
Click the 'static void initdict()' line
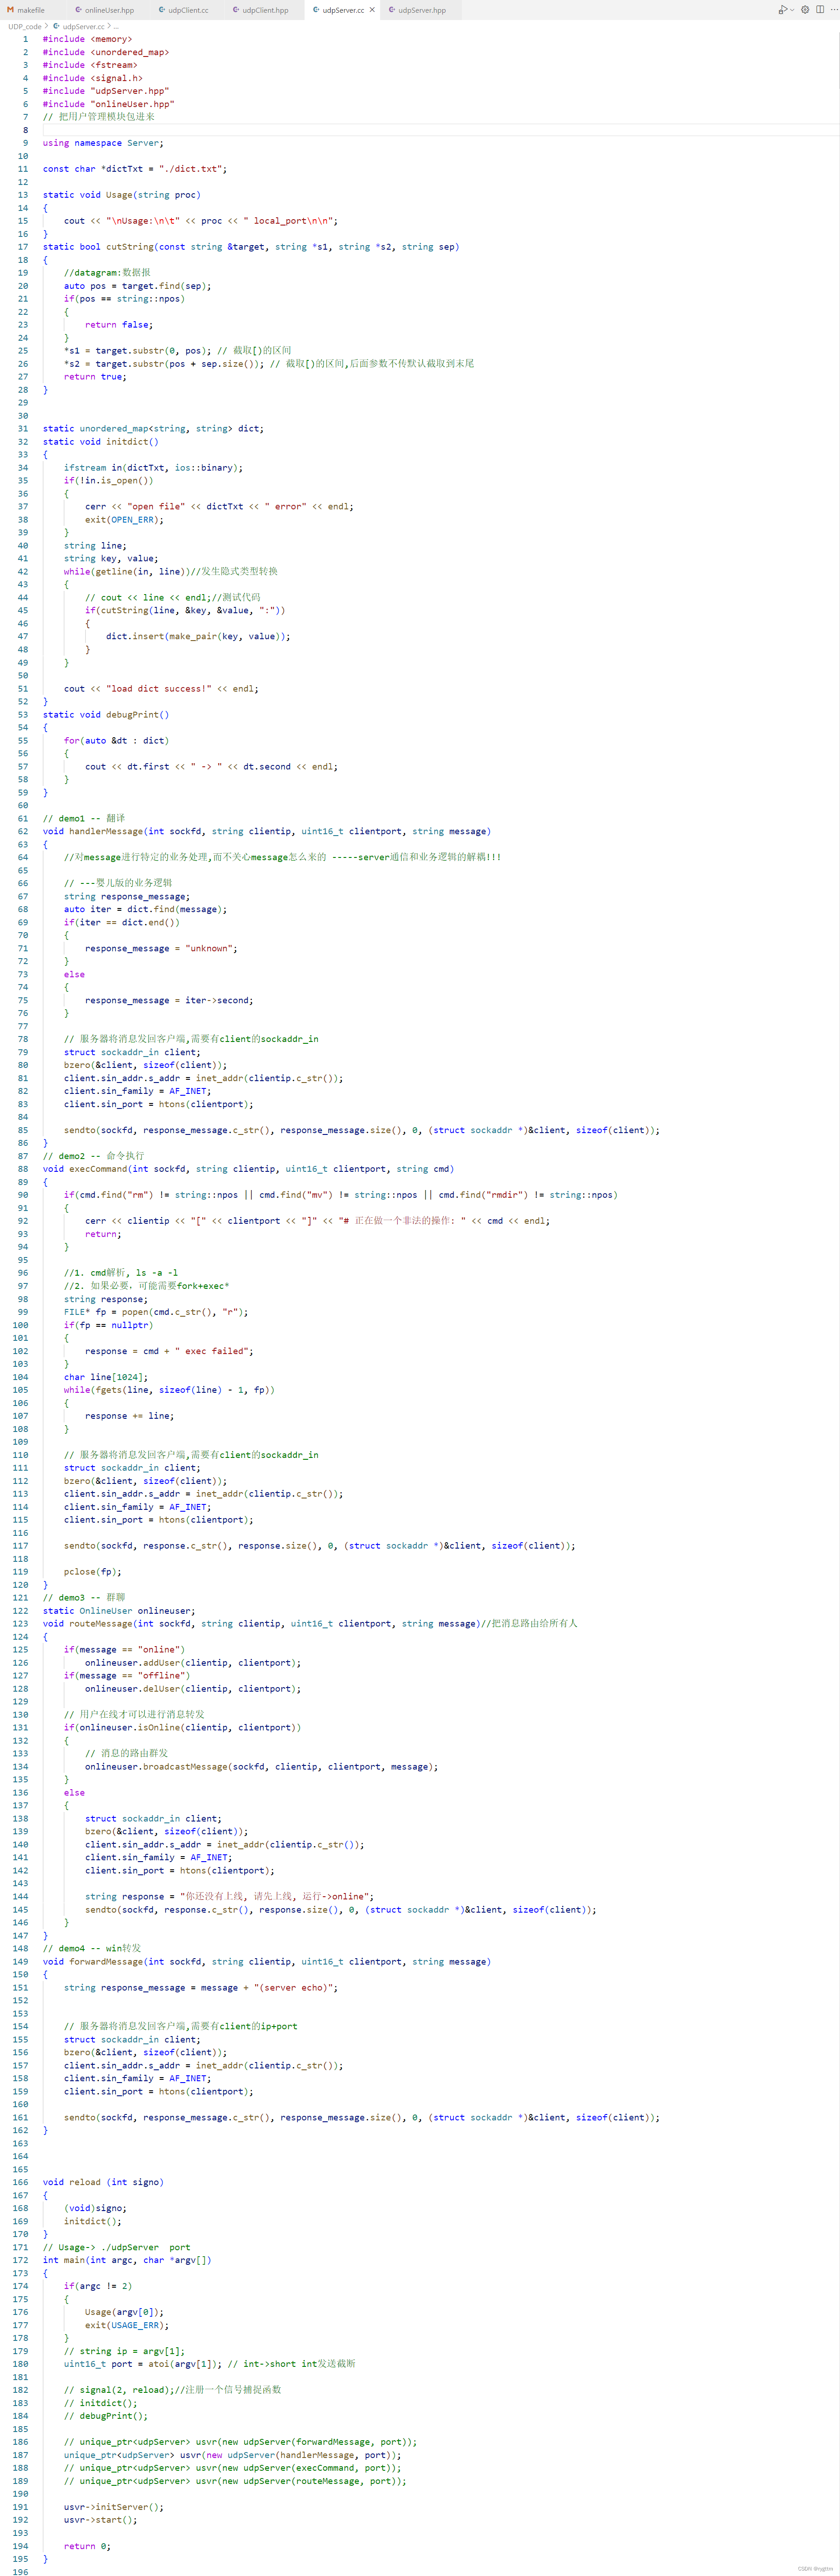(100, 442)
